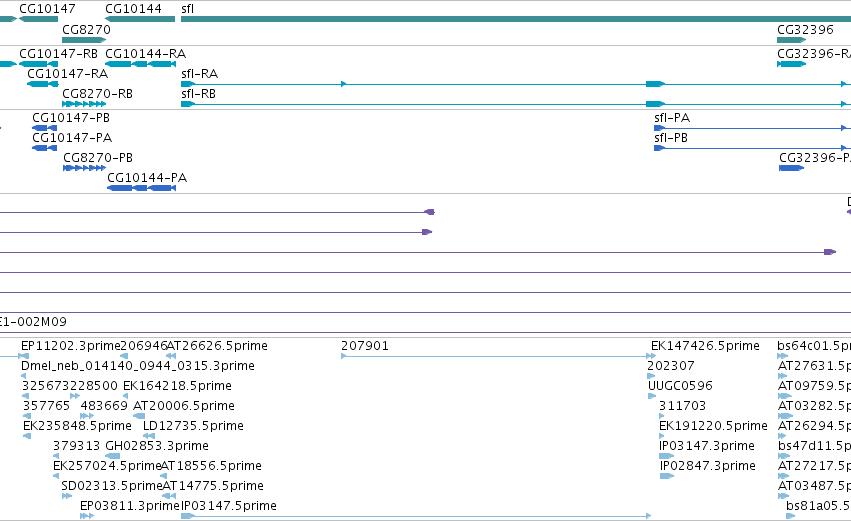The height and width of the screenshot is (521, 851).
Task: Select the UUGC0596 EST label
Action: pos(680,386)
